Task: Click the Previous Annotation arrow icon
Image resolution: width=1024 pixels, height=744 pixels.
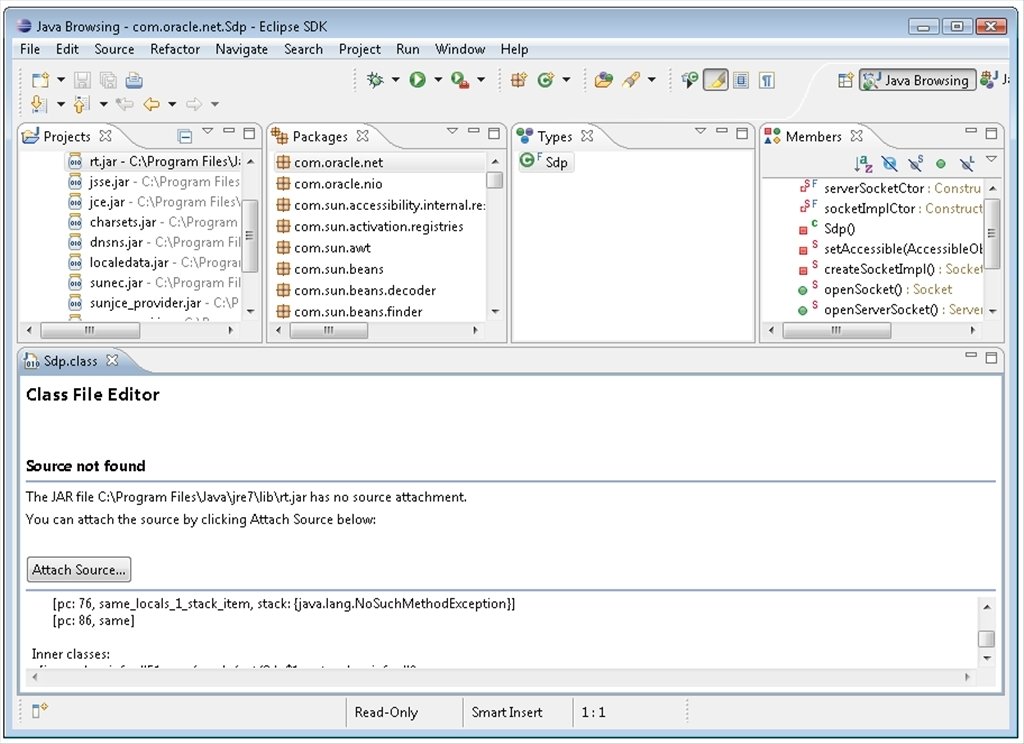Action: tap(82, 104)
